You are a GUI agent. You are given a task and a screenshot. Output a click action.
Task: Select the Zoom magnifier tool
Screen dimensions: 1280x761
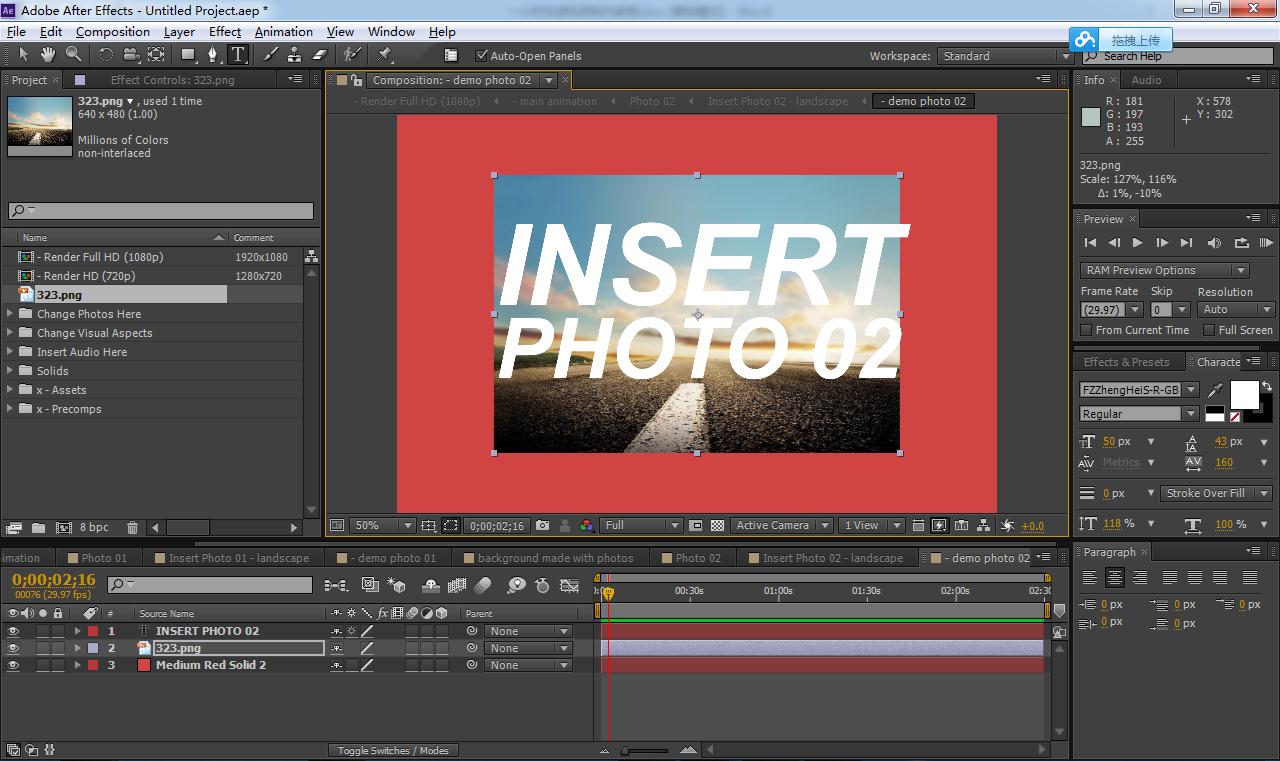coord(73,55)
